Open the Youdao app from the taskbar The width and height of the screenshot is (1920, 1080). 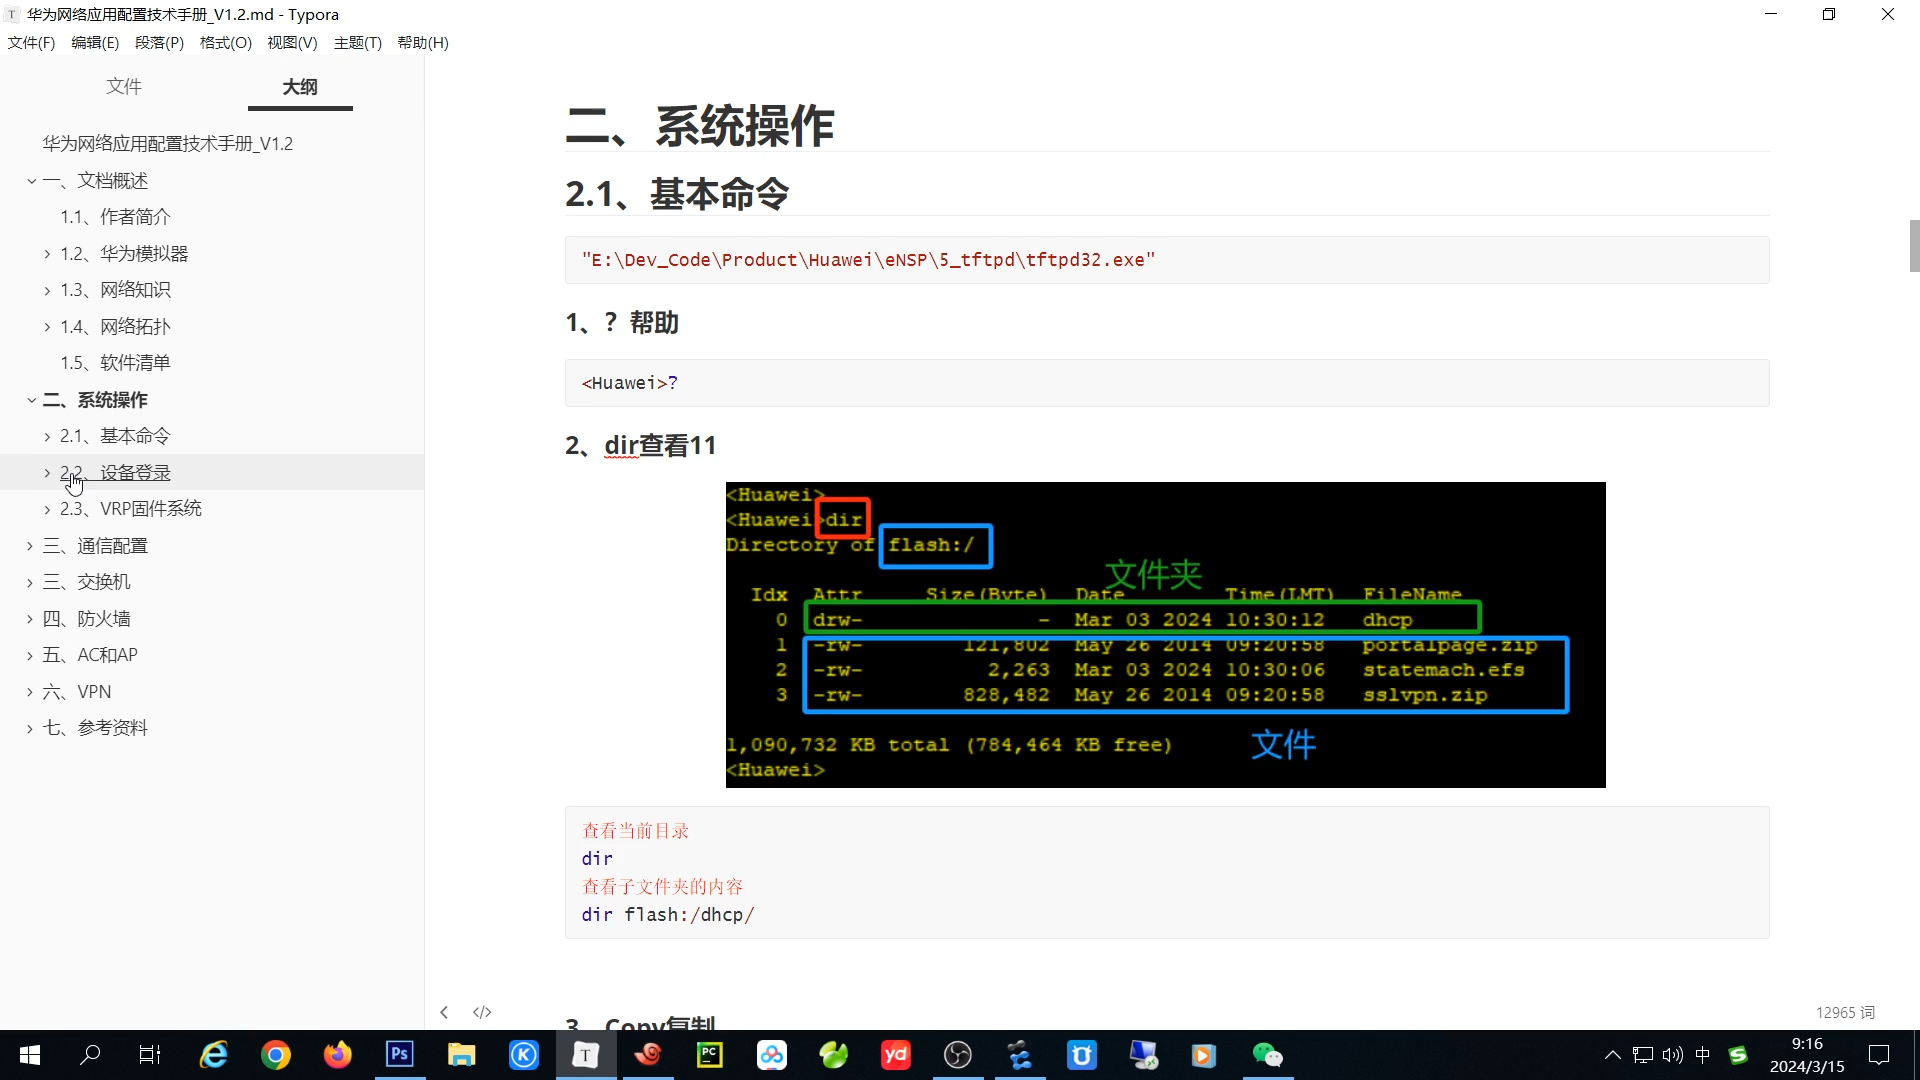pyautogui.click(x=895, y=1055)
